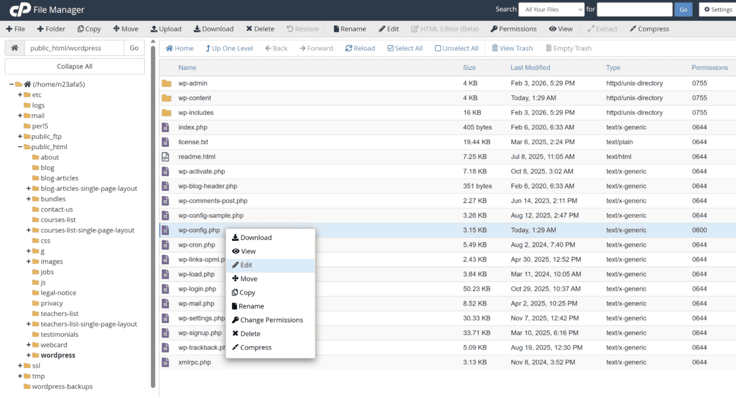Click the search text field
736x398 pixels.
(635, 9)
